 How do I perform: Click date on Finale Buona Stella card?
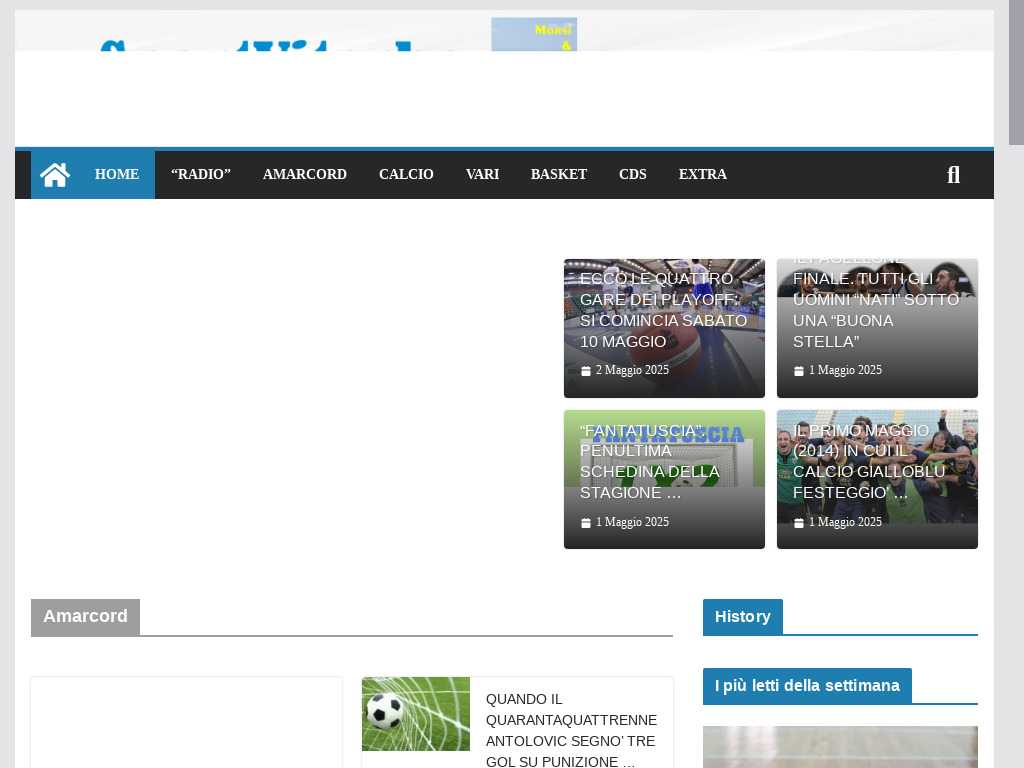(x=845, y=370)
